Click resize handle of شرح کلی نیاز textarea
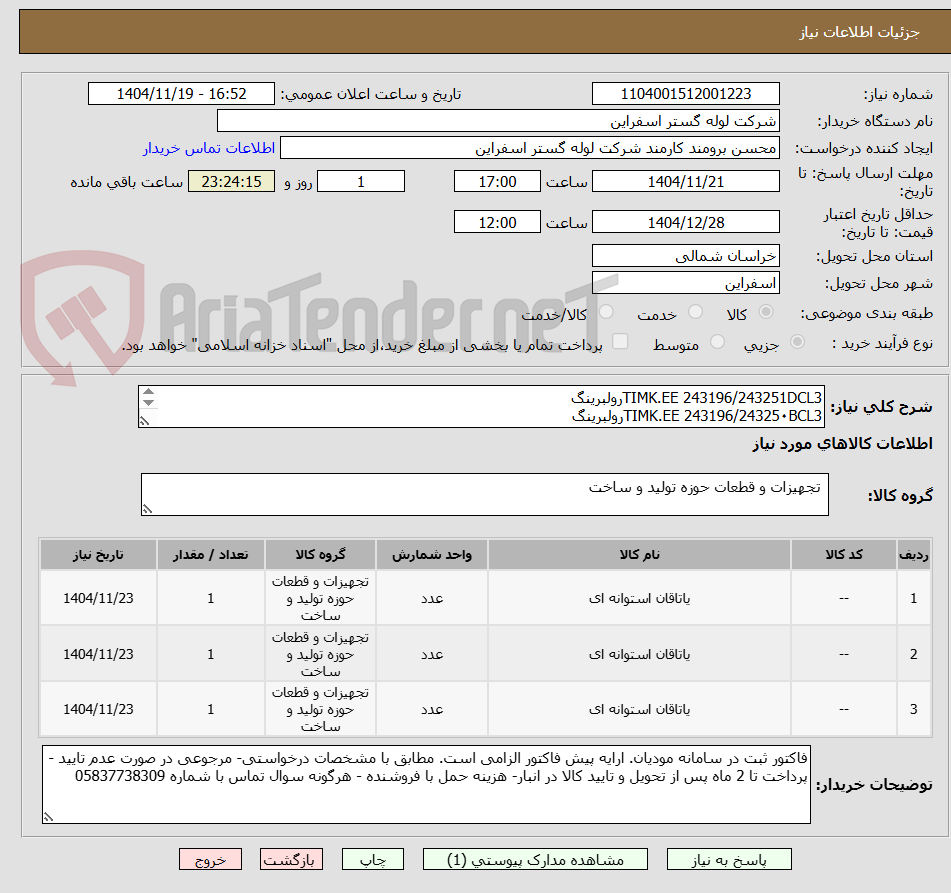The height and width of the screenshot is (893, 951). pyautogui.click(x=144, y=420)
